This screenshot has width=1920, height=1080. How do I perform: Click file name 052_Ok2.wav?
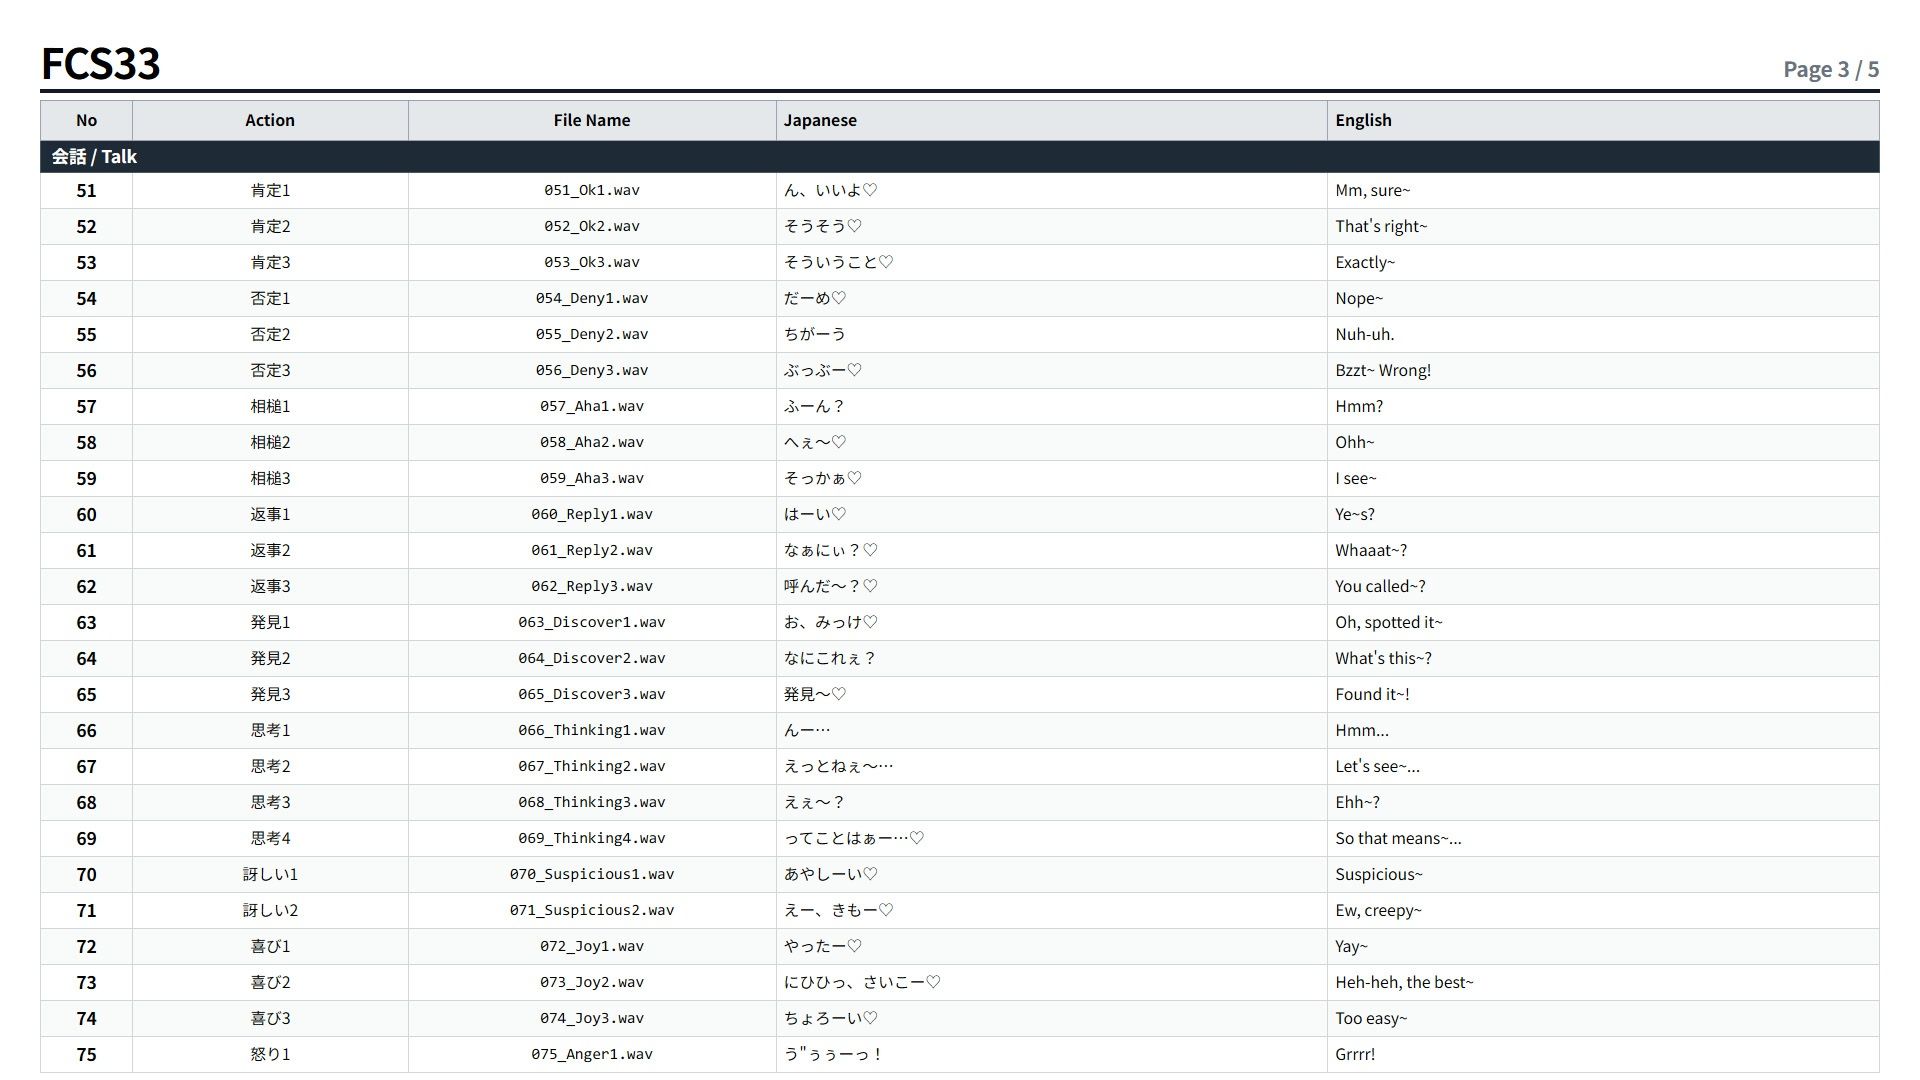[x=592, y=226]
